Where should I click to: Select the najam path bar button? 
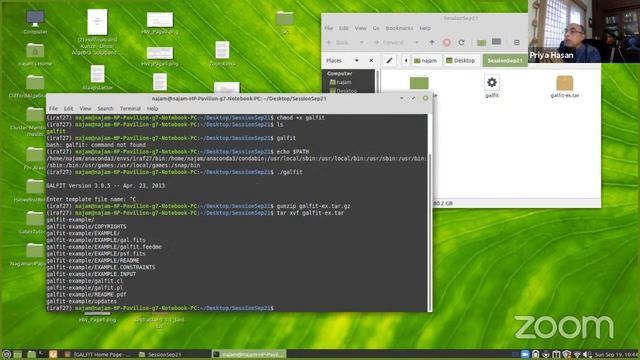pos(426,60)
